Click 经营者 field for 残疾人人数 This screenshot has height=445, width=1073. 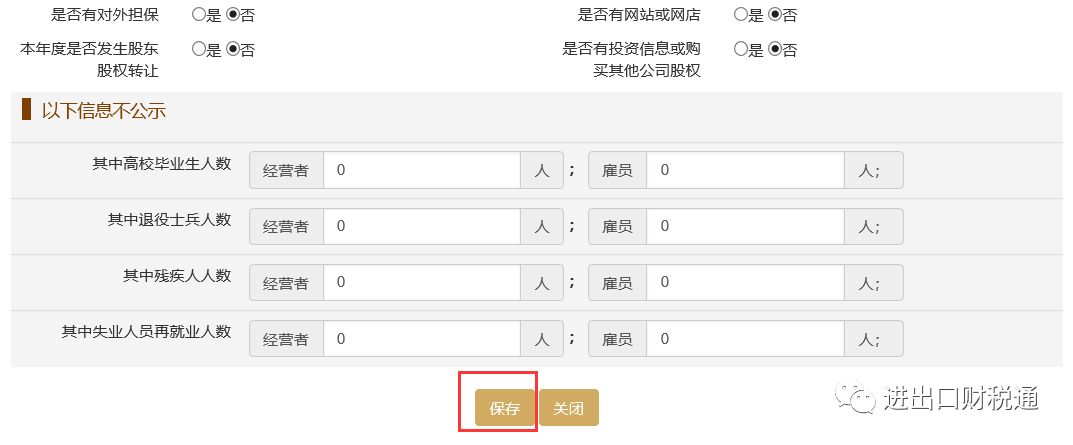tap(421, 283)
